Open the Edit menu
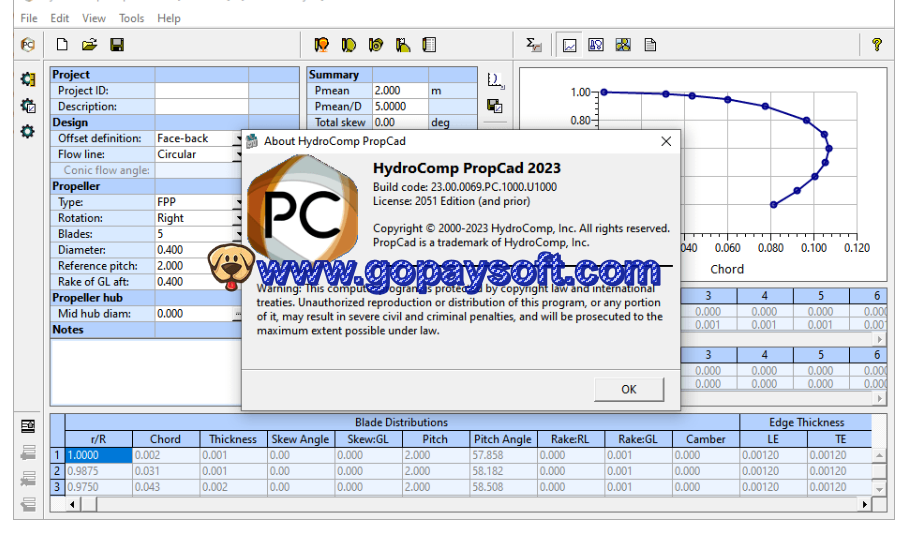 [x=60, y=18]
